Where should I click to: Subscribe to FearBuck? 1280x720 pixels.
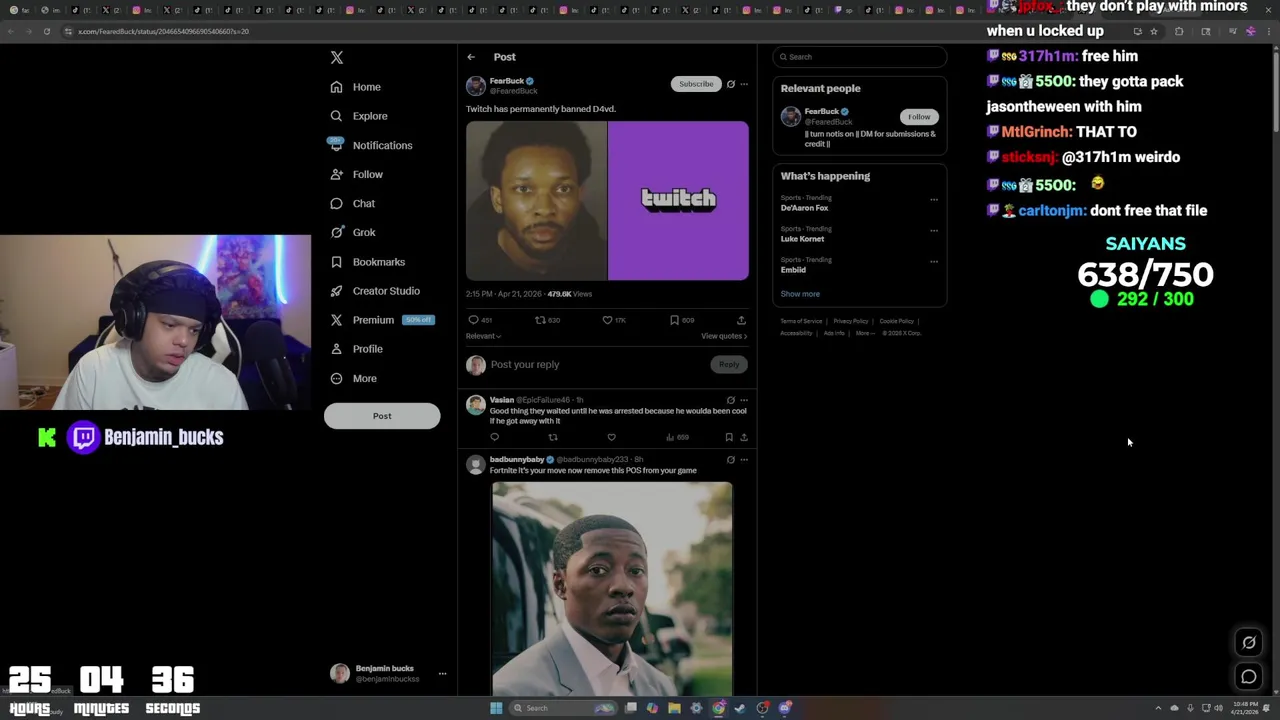(696, 84)
